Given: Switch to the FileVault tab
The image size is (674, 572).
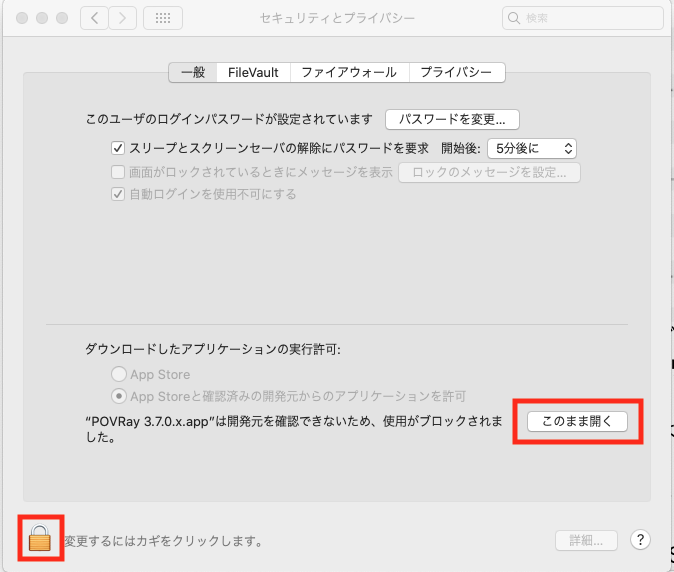Looking at the screenshot, I should [255, 72].
